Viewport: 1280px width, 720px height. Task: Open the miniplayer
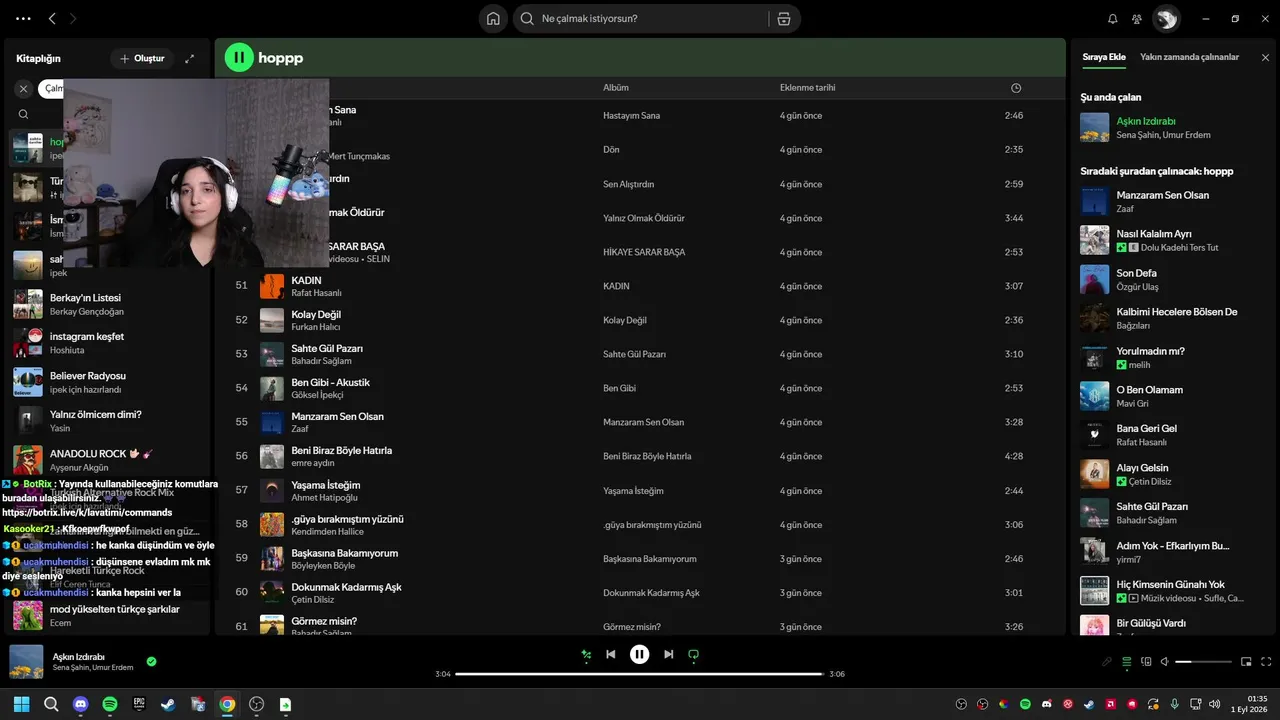[1246, 661]
